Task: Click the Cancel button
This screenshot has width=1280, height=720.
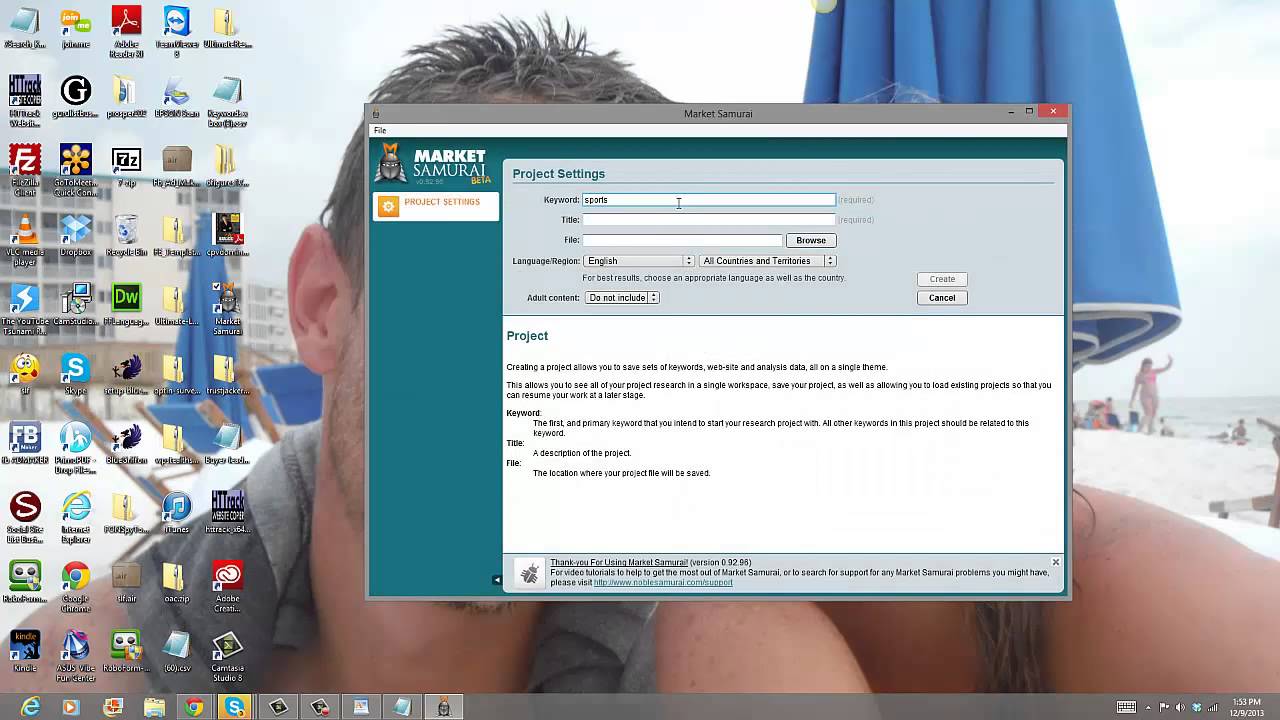Action: point(942,298)
